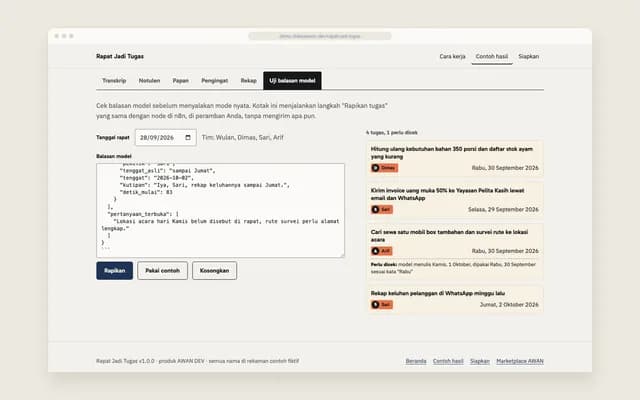Click the 'Tanggal rapat' label
The width and height of the screenshot is (640, 400).
pos(113,138)
